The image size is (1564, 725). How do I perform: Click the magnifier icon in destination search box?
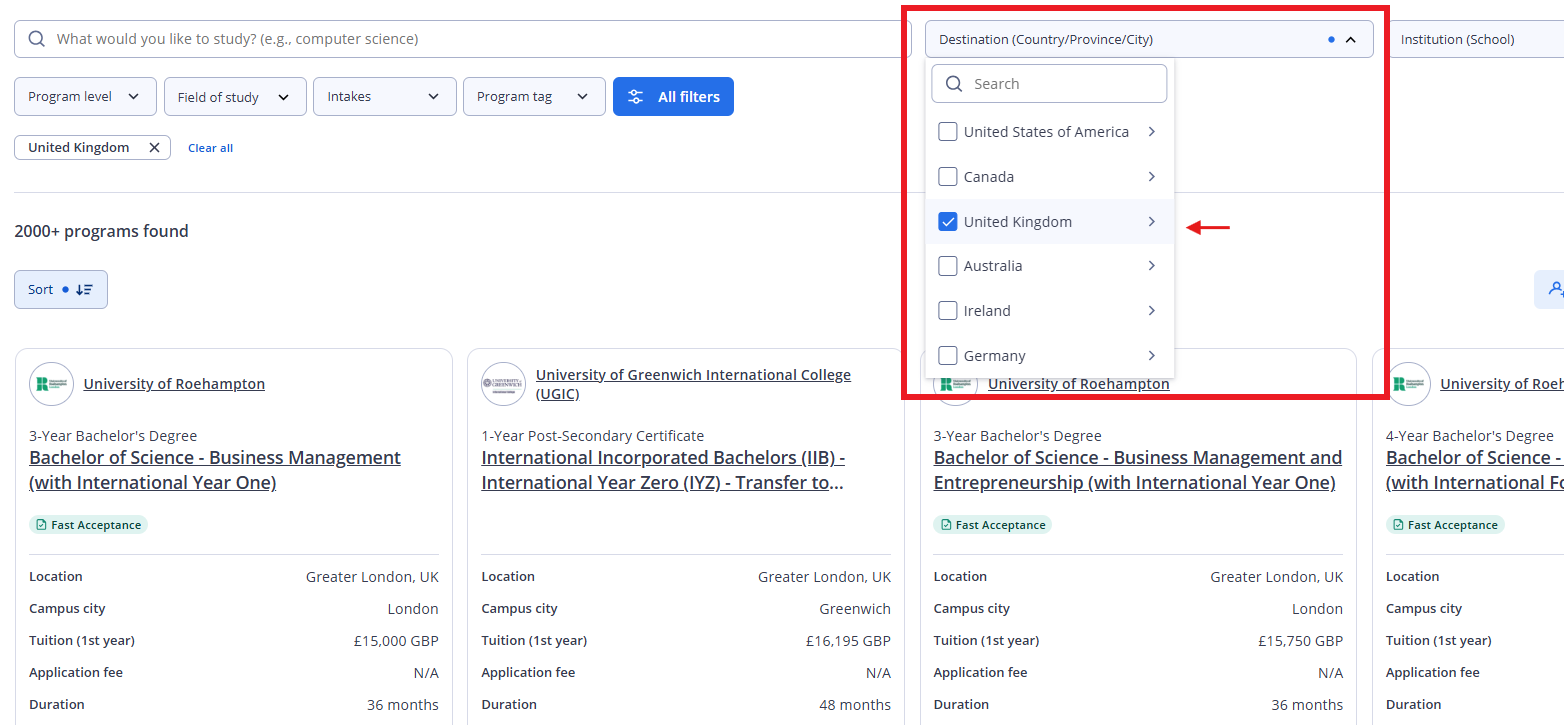954,84
